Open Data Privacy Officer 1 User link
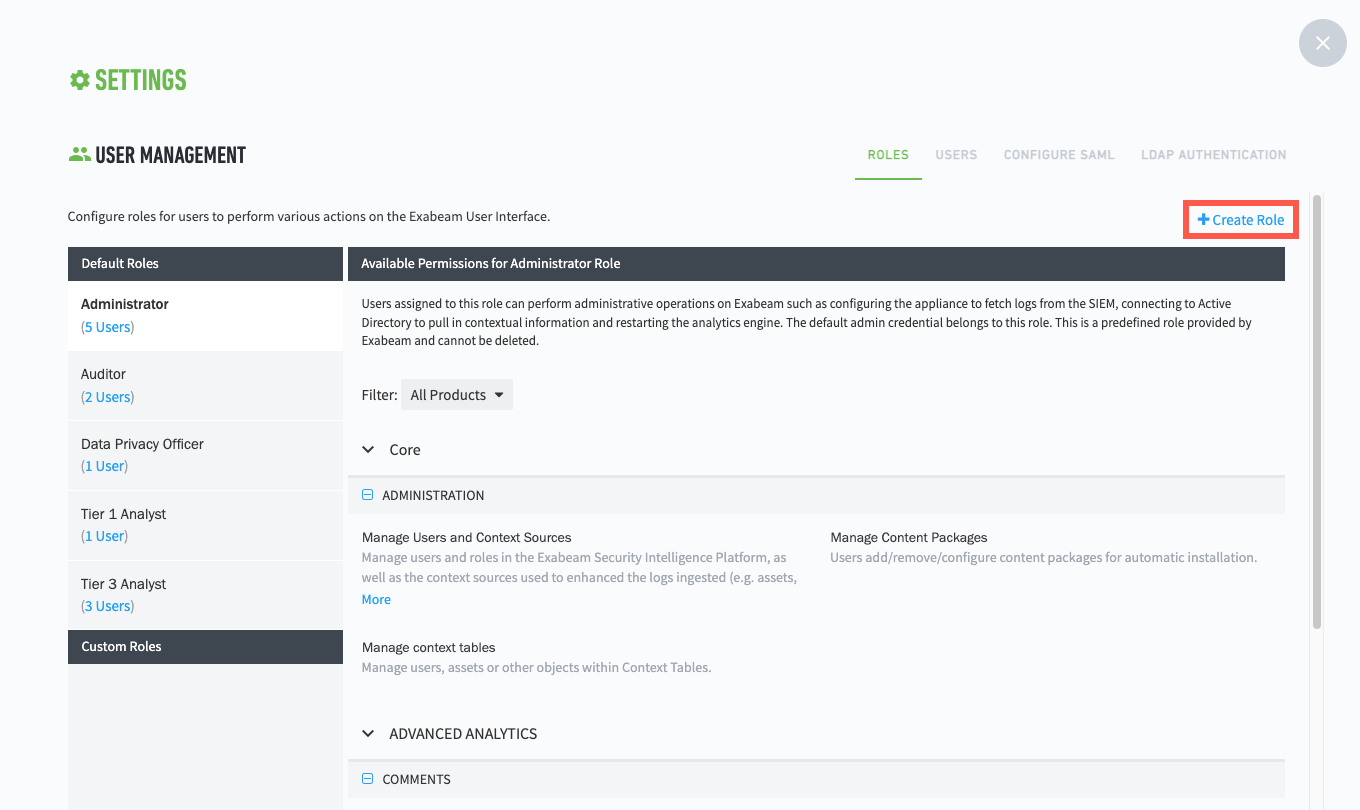 point(104,466)
